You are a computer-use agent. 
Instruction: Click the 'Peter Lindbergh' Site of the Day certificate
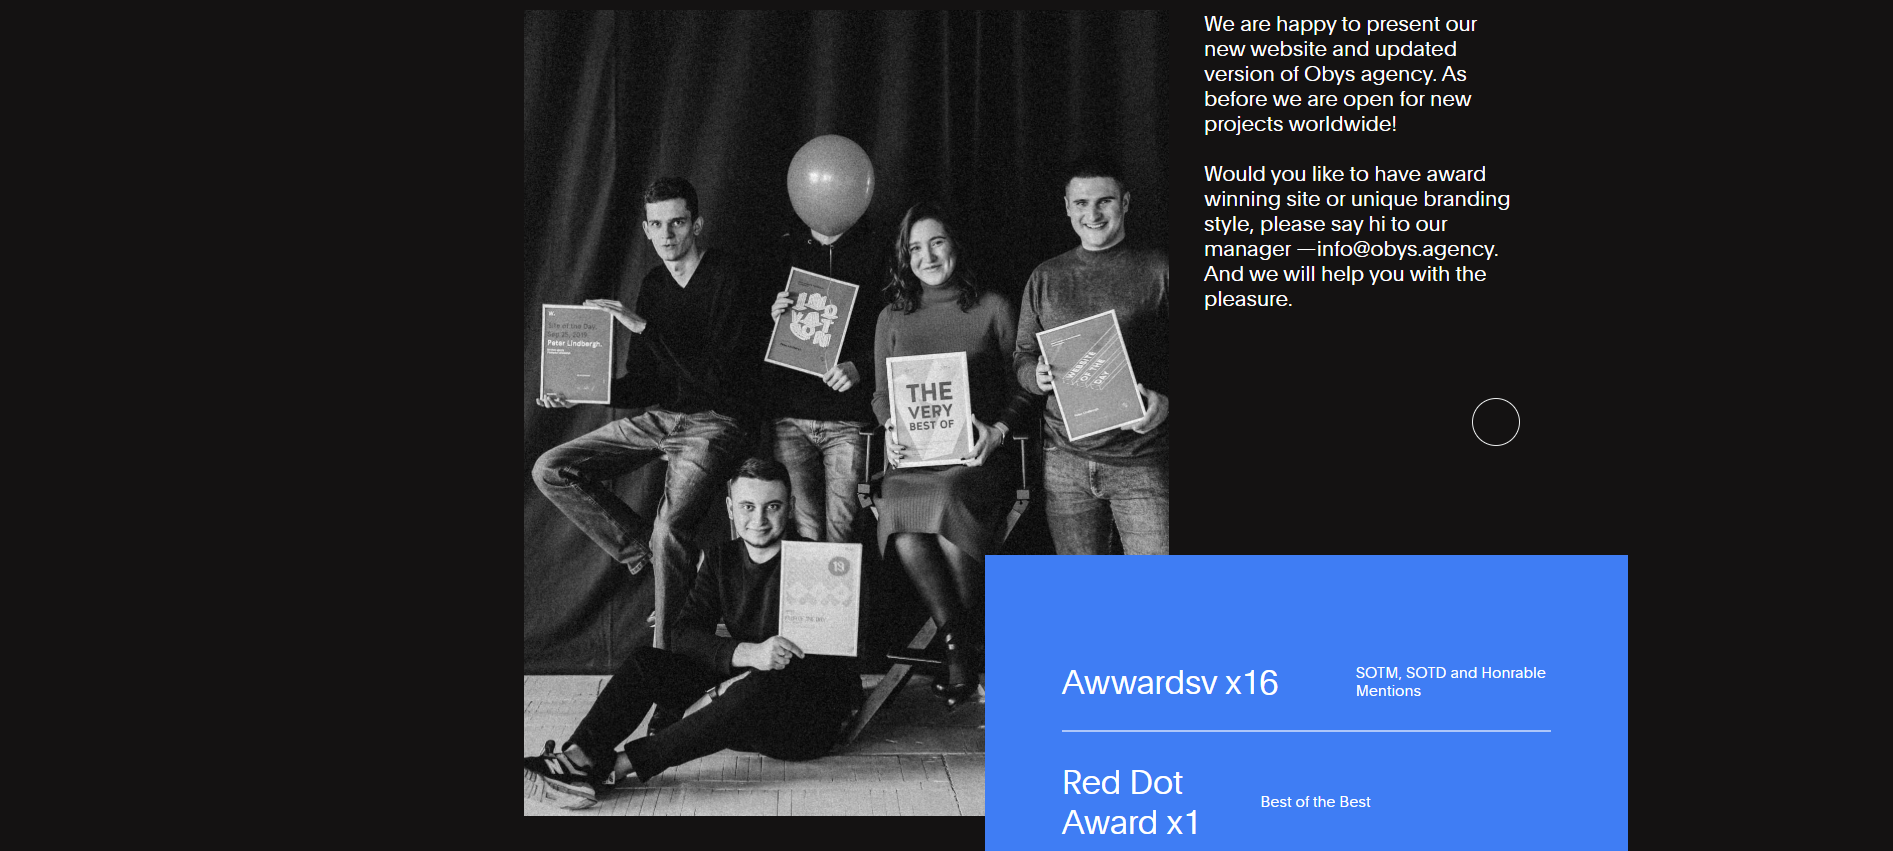click(x=576, y=353)
